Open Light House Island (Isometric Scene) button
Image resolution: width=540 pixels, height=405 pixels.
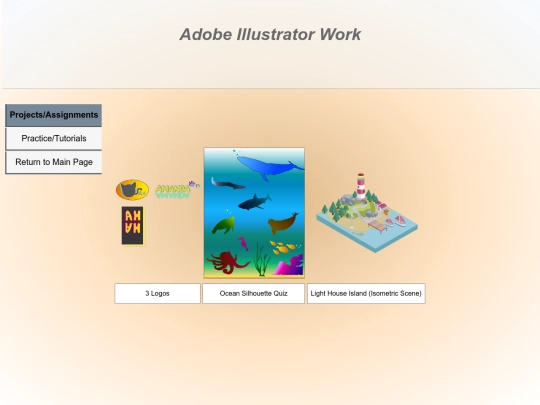pyautogui.click(x=366, y=293)
